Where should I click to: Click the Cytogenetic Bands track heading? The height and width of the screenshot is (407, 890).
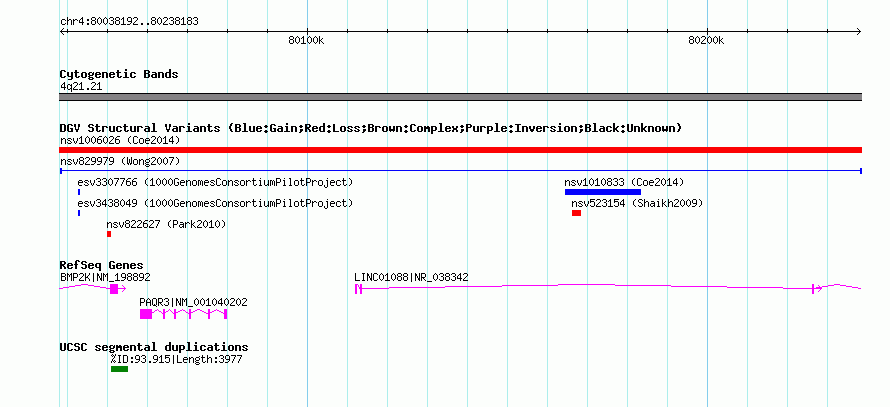coord(119,74)
